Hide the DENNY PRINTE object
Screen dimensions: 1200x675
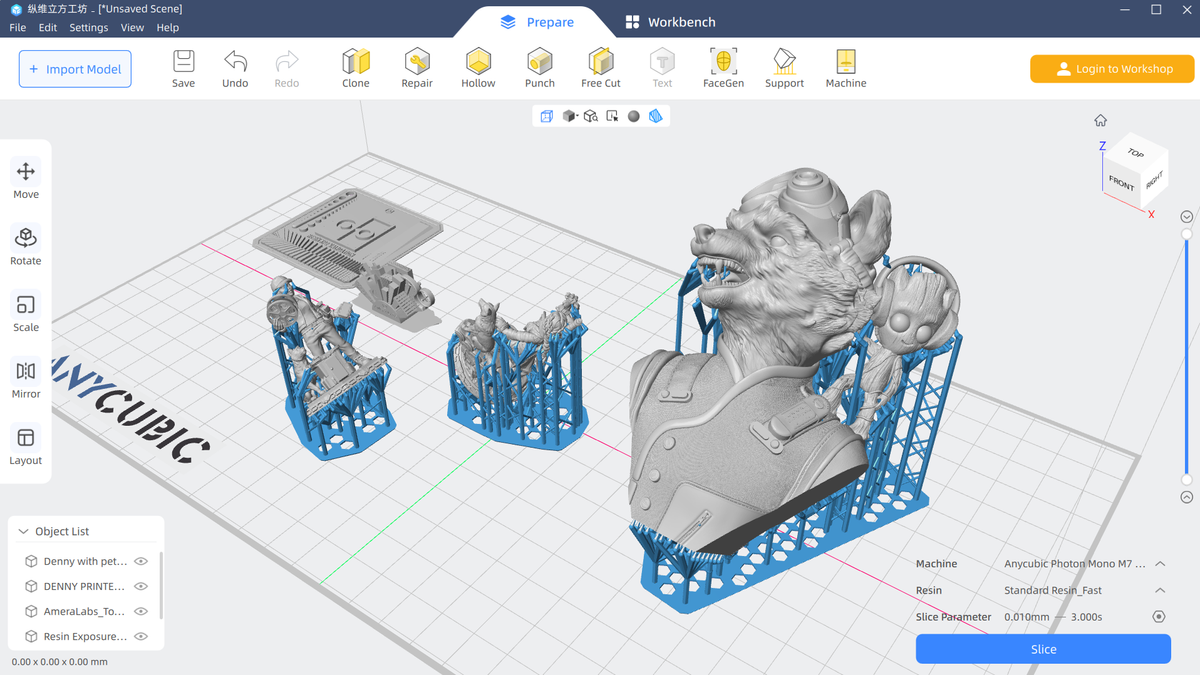pos(141,587)
